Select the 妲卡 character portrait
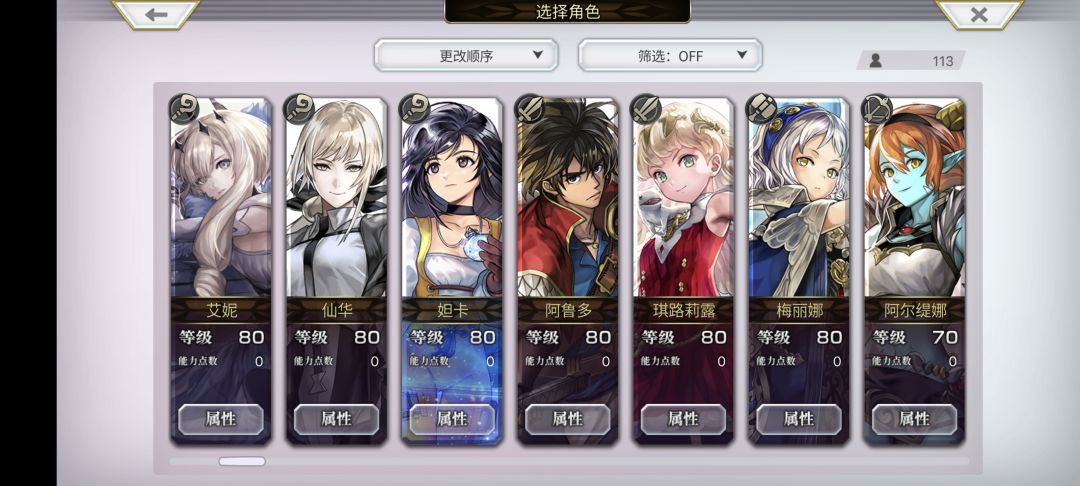 (x=452, y=198)
